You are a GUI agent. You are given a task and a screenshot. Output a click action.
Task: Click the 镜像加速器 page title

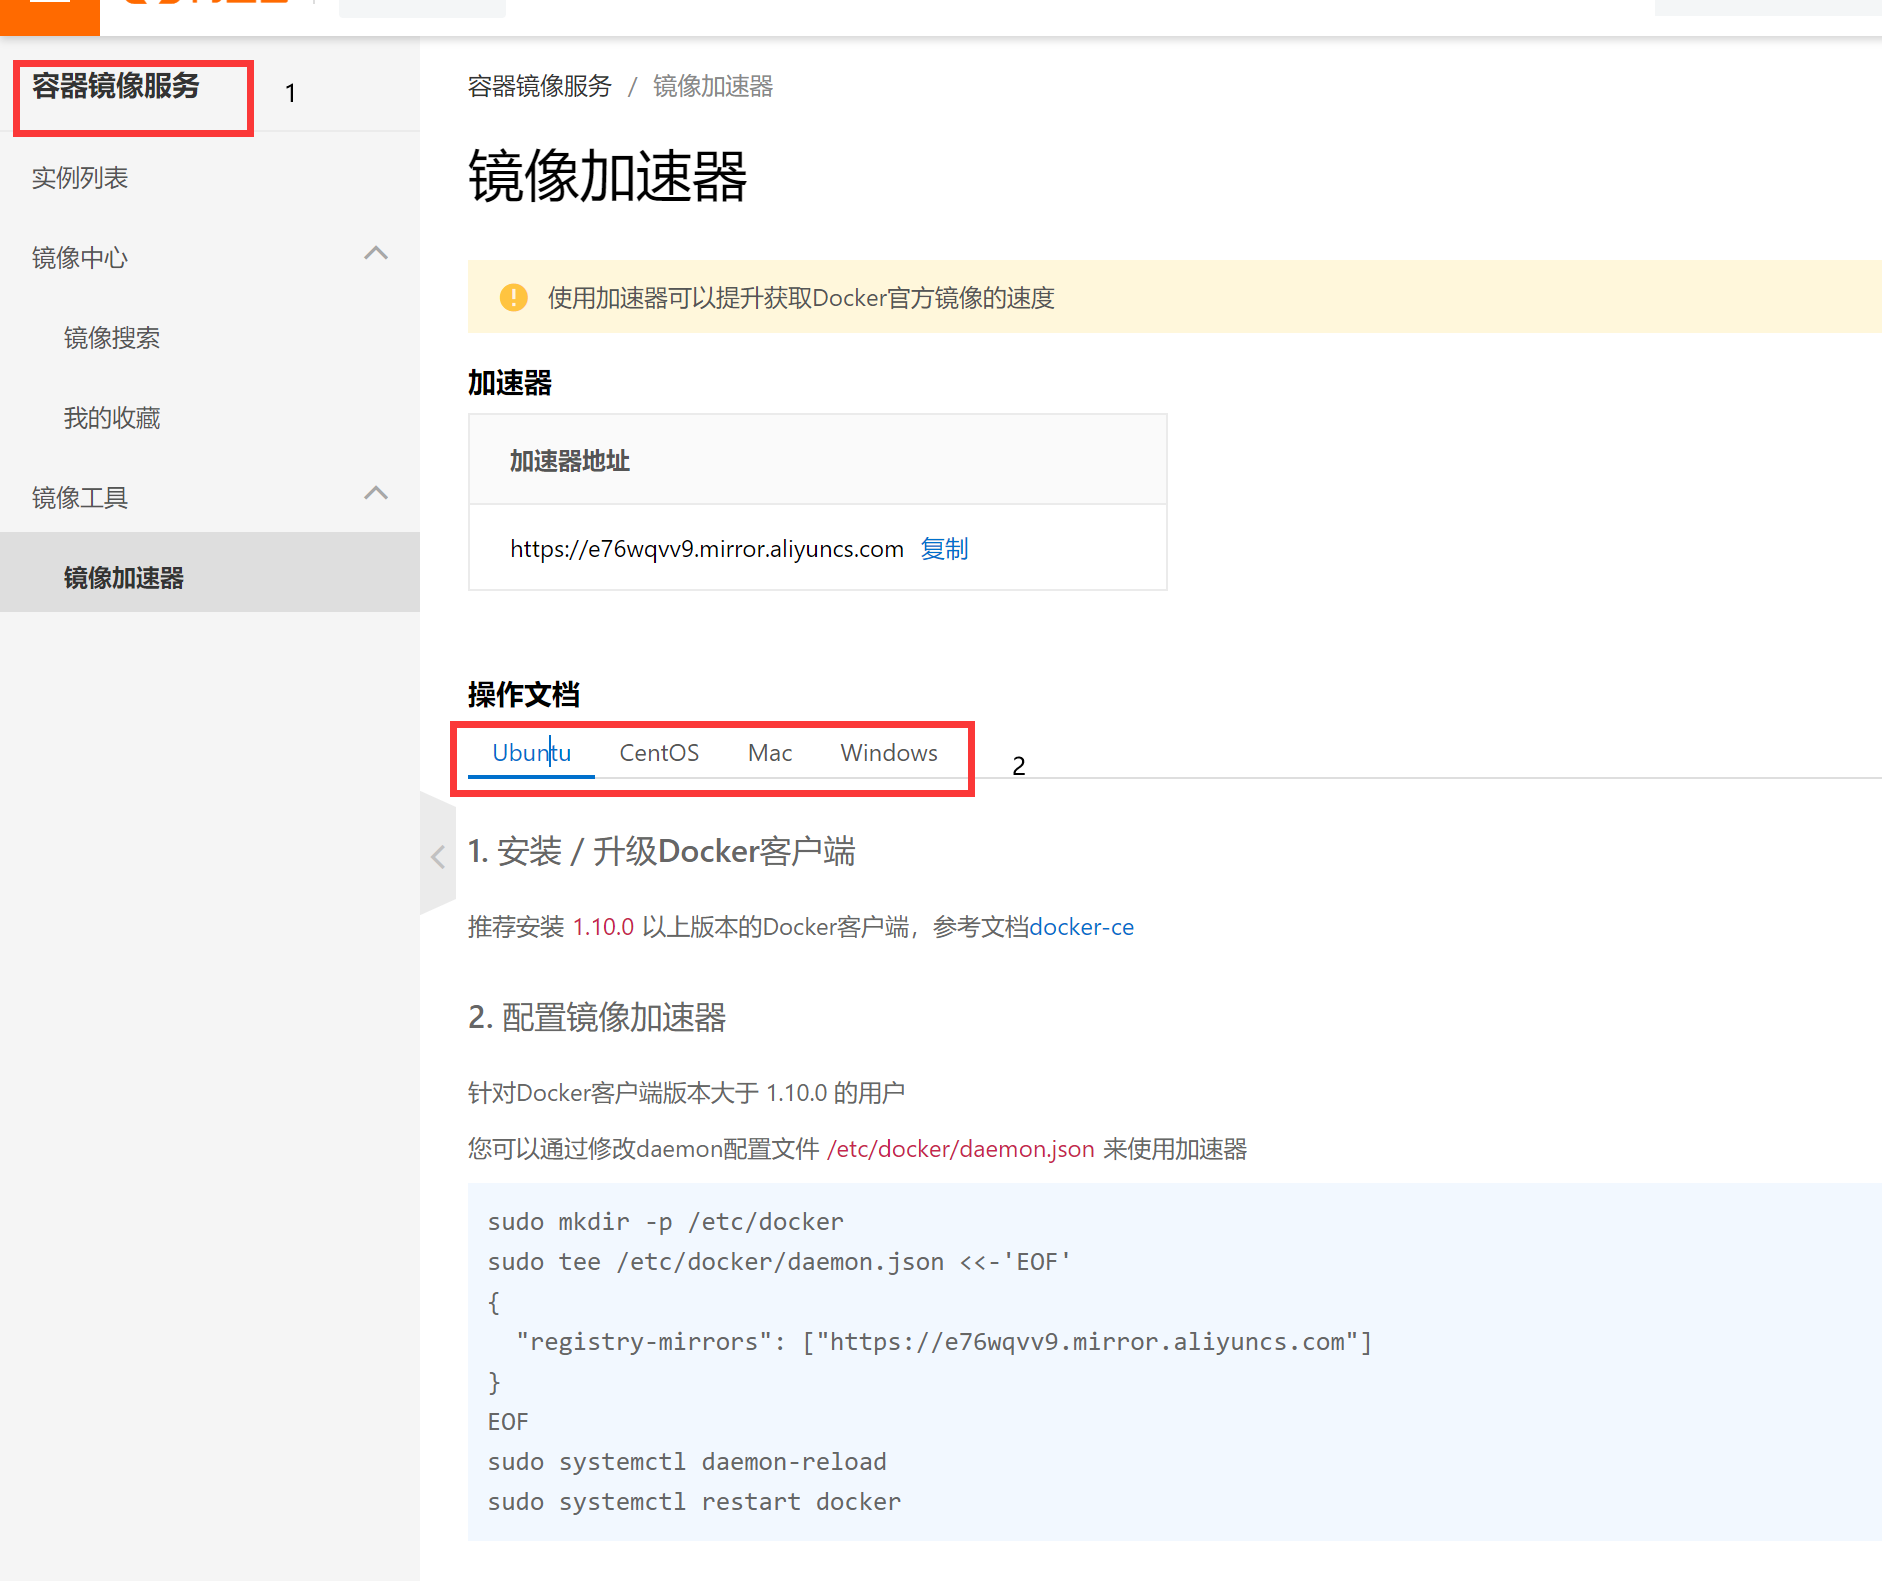[607, 176]
